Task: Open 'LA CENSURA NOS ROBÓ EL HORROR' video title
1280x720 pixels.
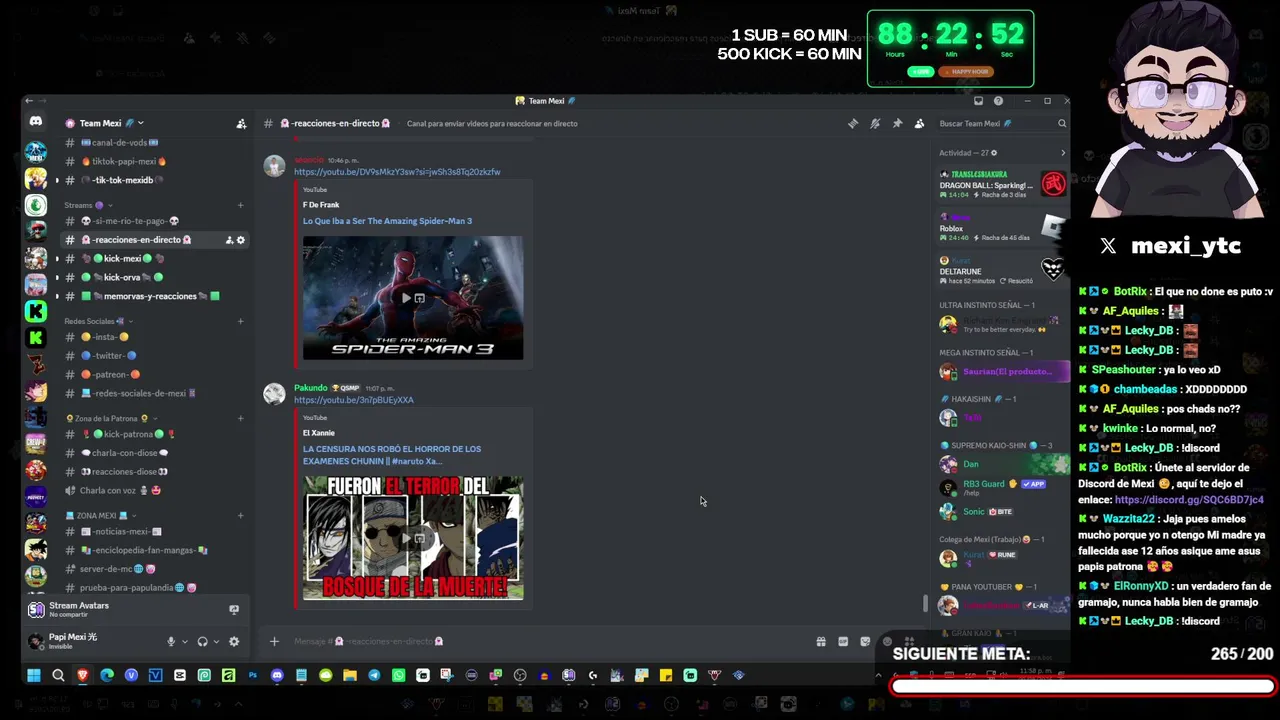Action: [392, 455]
